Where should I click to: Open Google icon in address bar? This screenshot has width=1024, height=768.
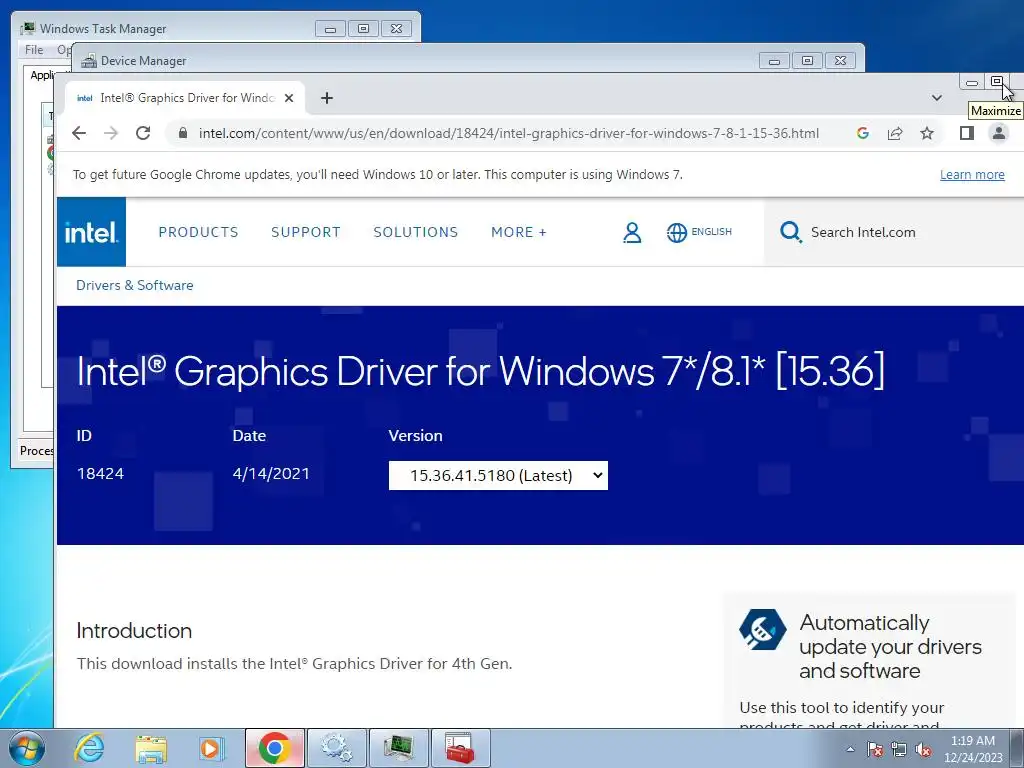click(x=863, y=133)
